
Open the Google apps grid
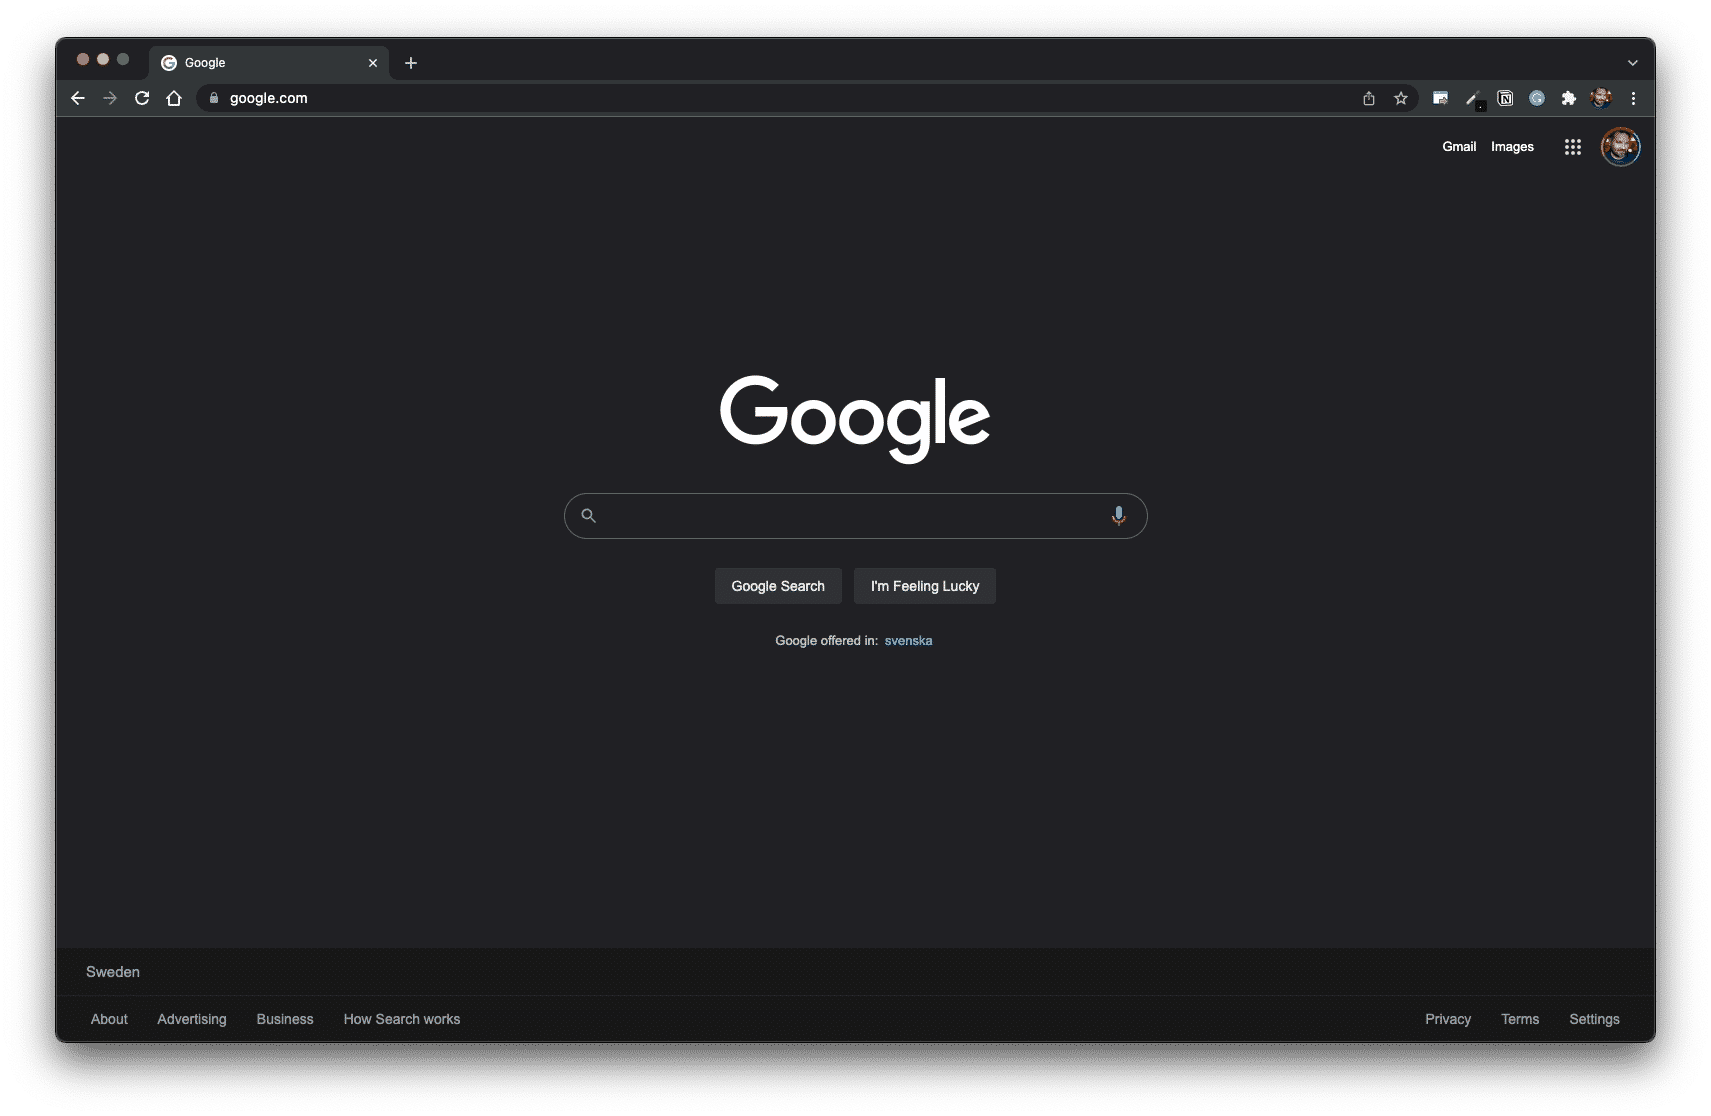tap(1573, 147)
